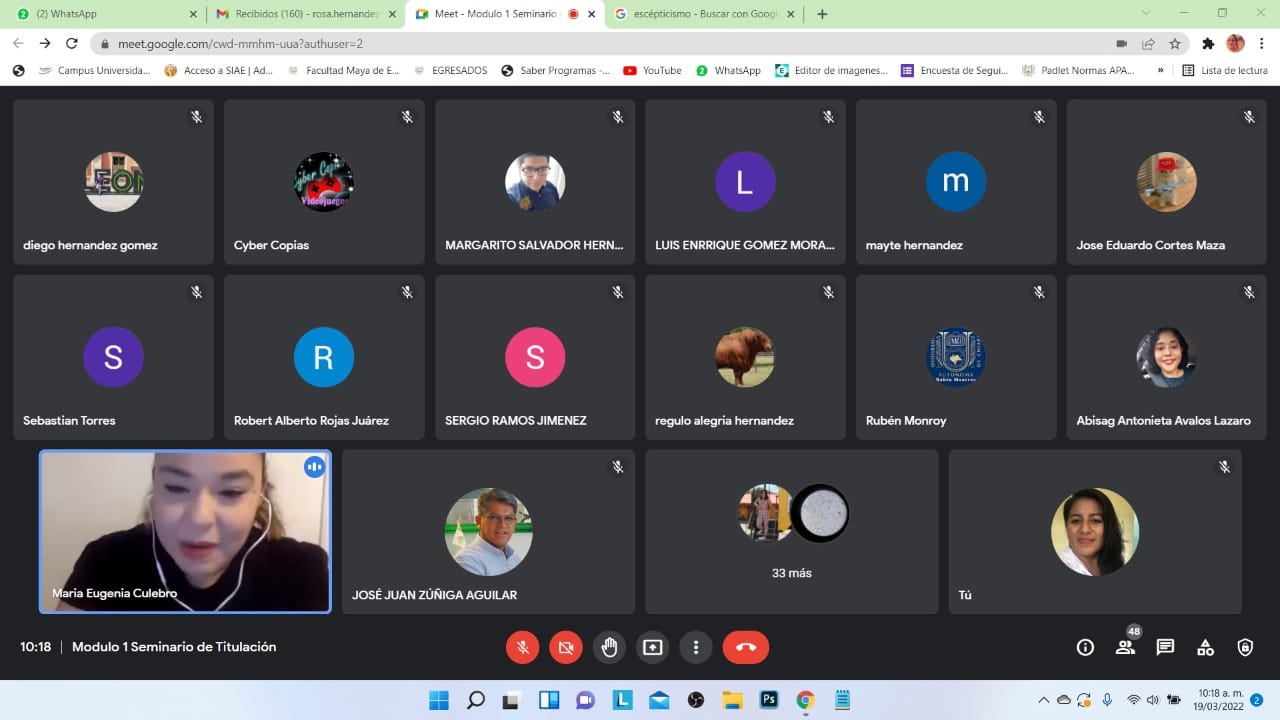
Task: Open the meeting chat panel
Action: [1165, 647]
